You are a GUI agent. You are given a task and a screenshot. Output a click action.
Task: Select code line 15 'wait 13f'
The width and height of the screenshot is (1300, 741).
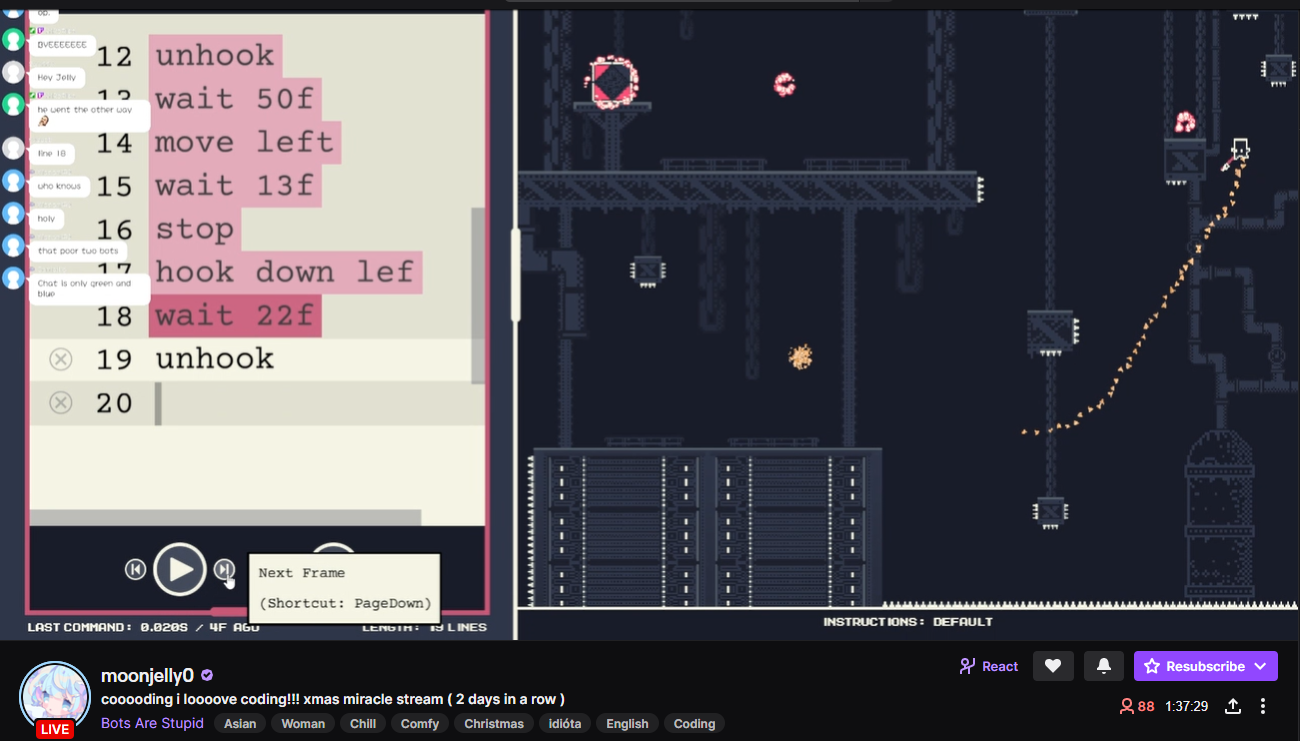click(235, 186)
